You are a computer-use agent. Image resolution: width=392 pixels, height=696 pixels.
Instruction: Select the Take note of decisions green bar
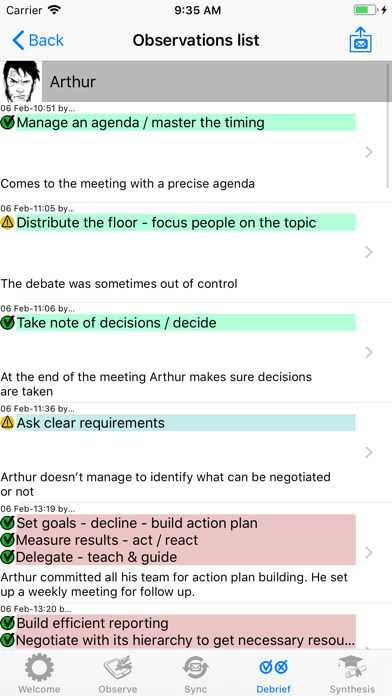[186, 323]
